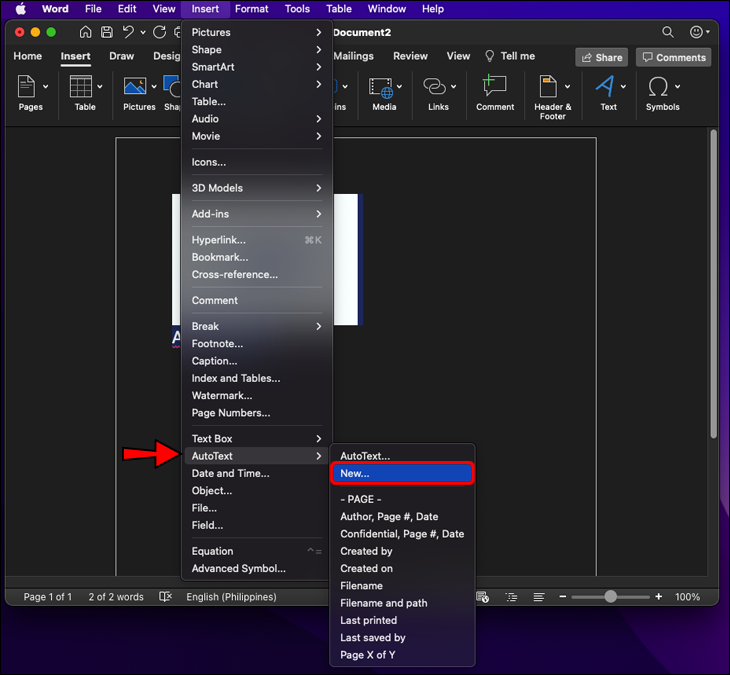
Task: Click the Media ribbon icon
Action: pyautogui.click(x=381, y=87)
